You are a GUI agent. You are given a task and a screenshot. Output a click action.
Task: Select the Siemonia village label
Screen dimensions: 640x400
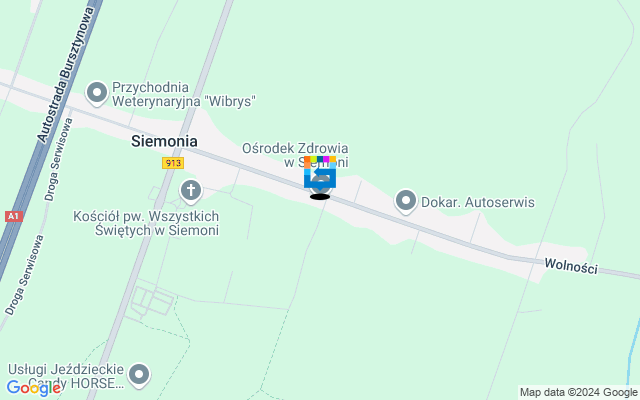[164, 141]
